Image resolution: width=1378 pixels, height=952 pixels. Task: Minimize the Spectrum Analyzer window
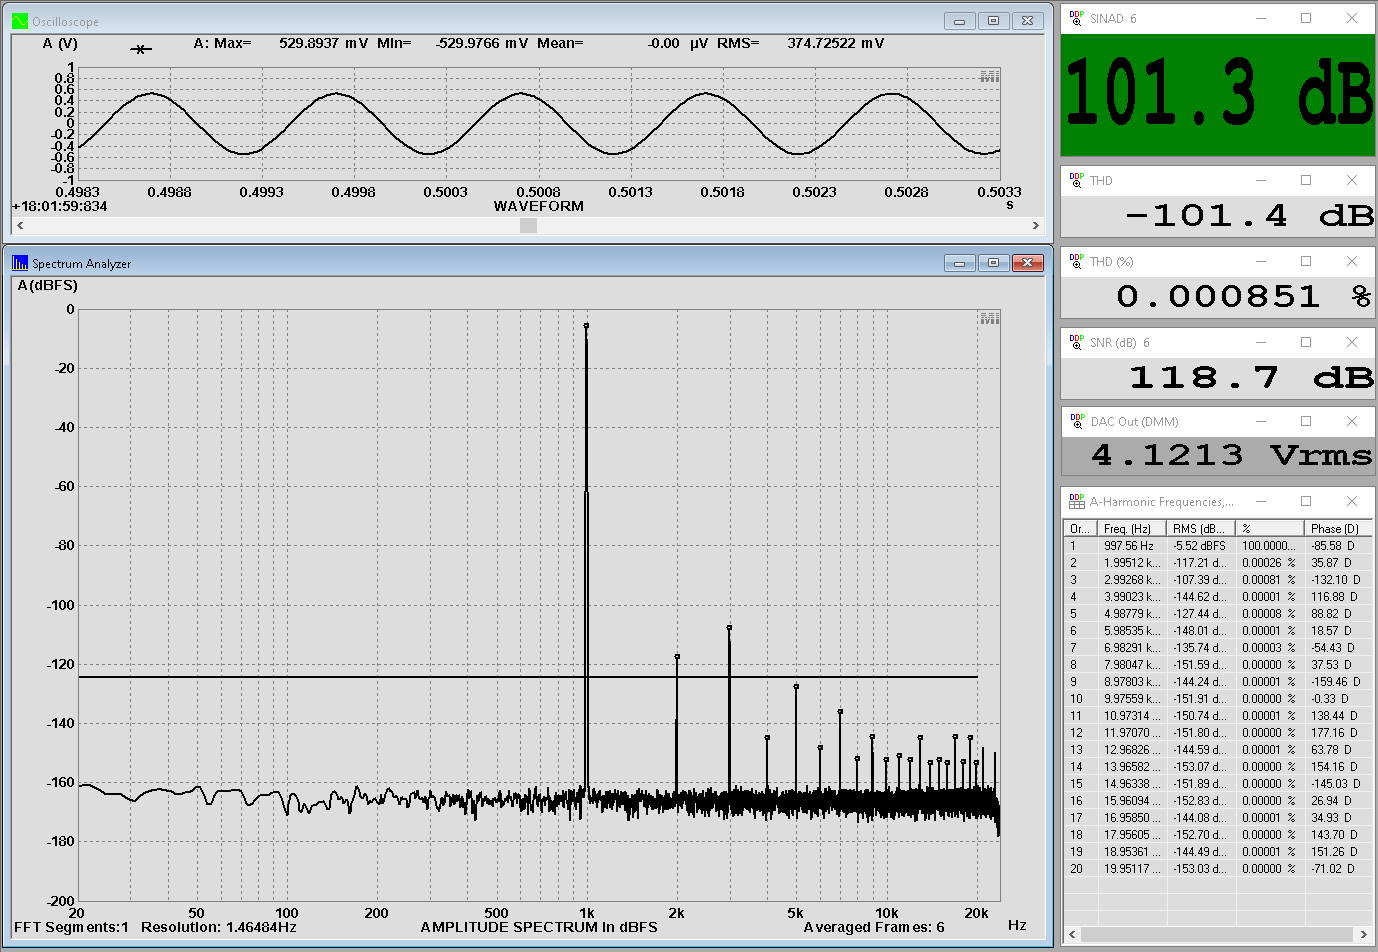point(960,263)
